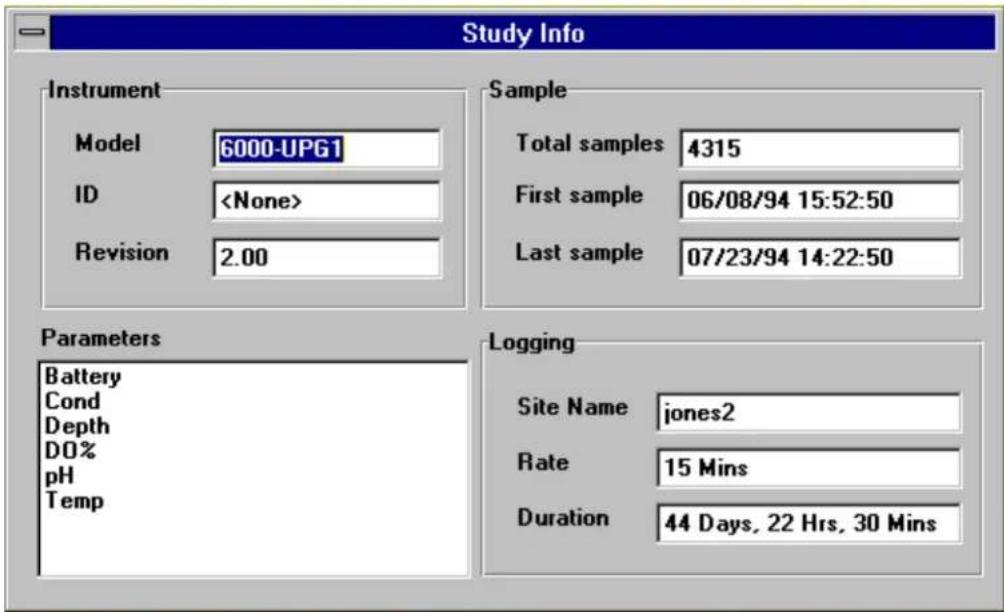Screen dimensions: 1004x612
Task: Select Temp in the Parameters list
Action: (74, 501)
